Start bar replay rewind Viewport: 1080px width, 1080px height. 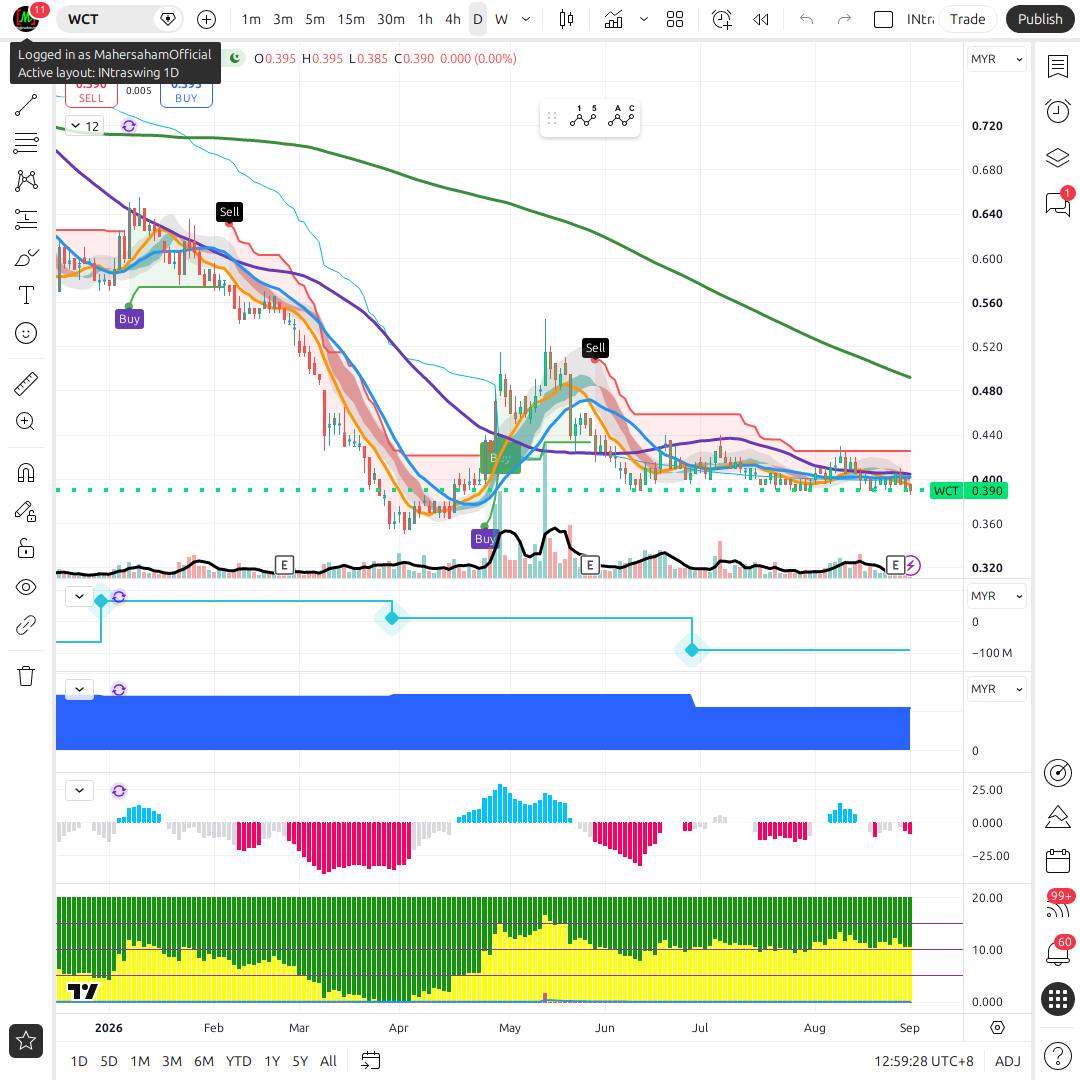tap(760, 19)
